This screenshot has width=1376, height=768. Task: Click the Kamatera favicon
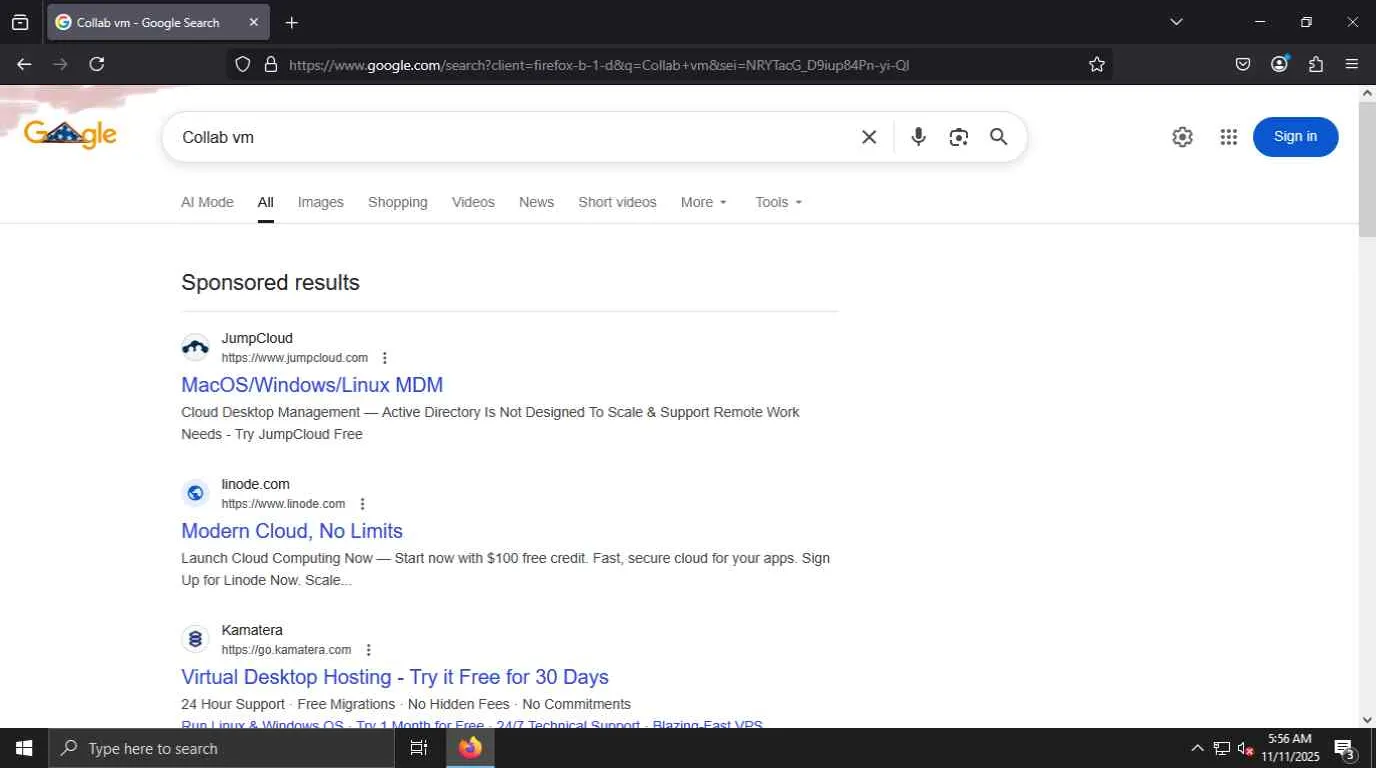click(x=195, y=639)
